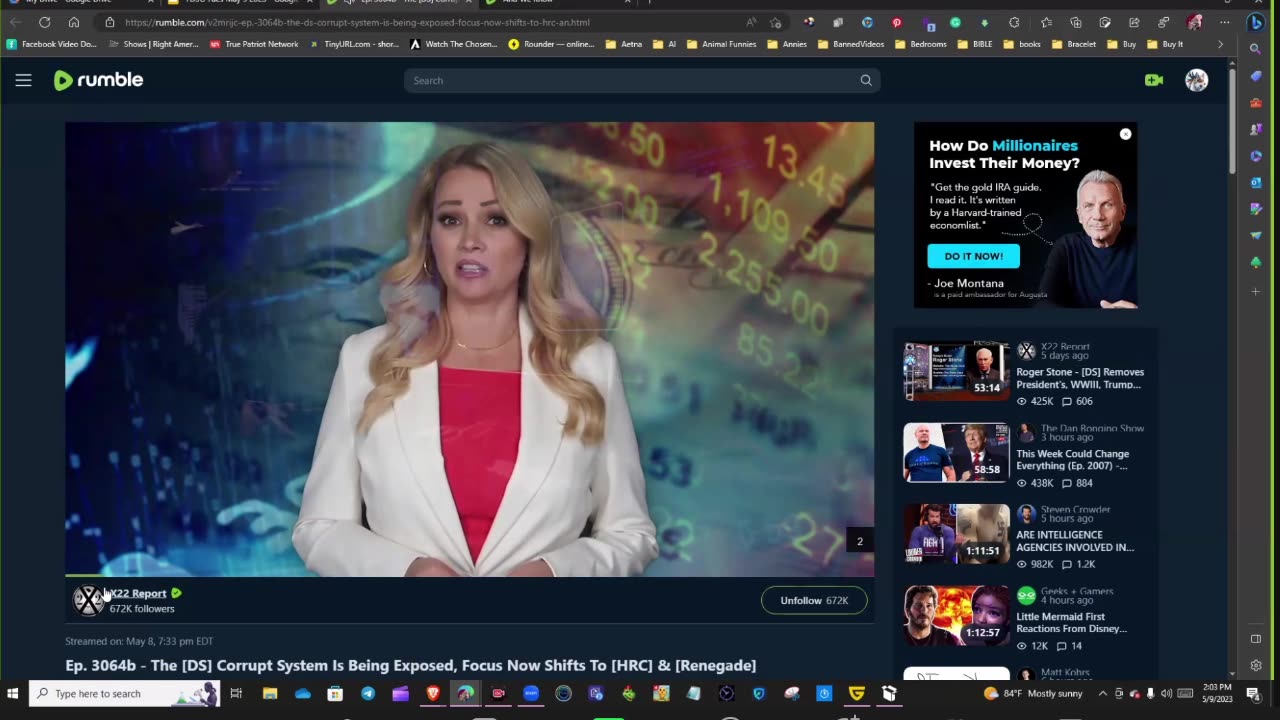1280x720 pixels.
Task: Open True Patriot Network bookmark
Action: click(254, 44)
